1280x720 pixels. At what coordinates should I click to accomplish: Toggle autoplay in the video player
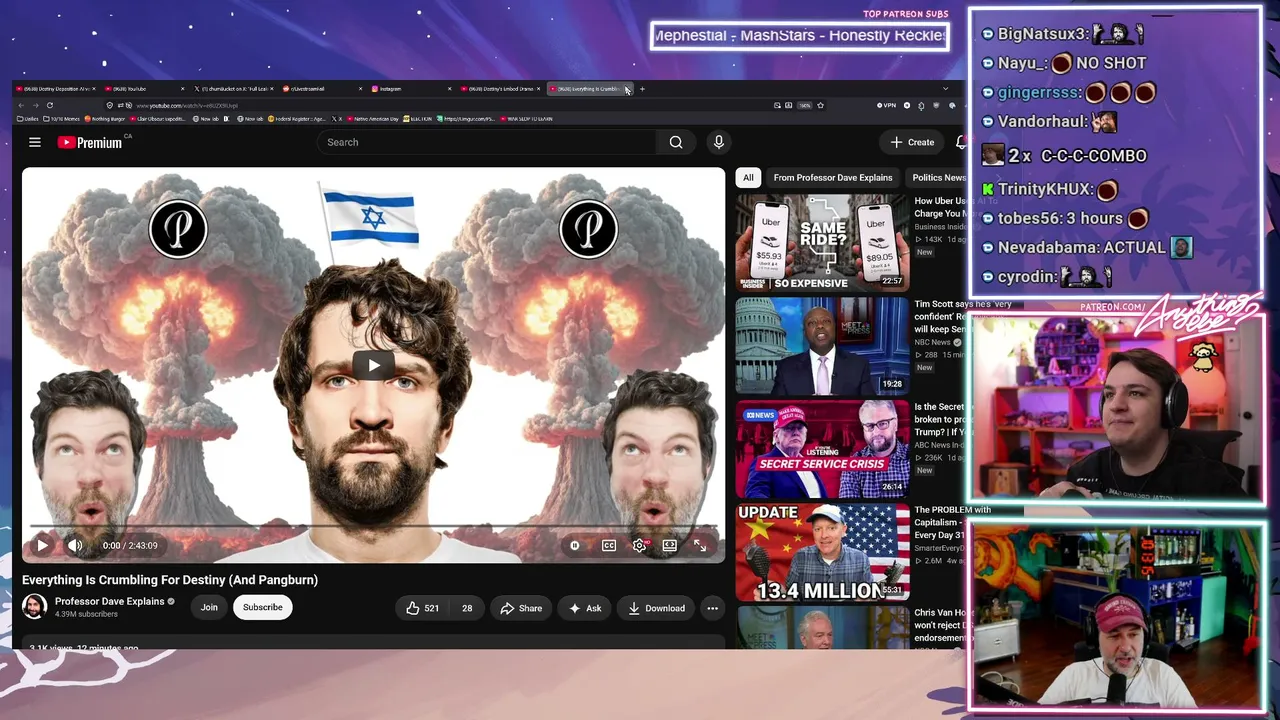(574, 545)
